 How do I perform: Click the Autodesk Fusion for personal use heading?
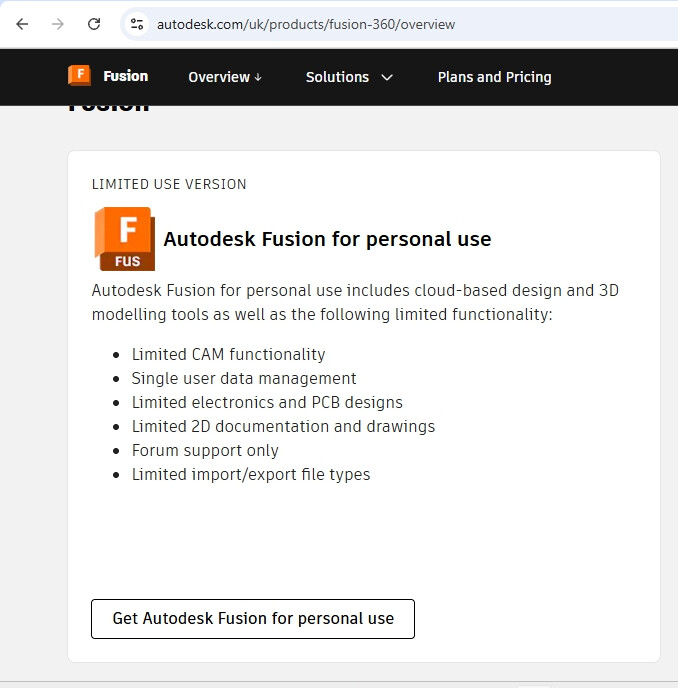pos(327,239)
